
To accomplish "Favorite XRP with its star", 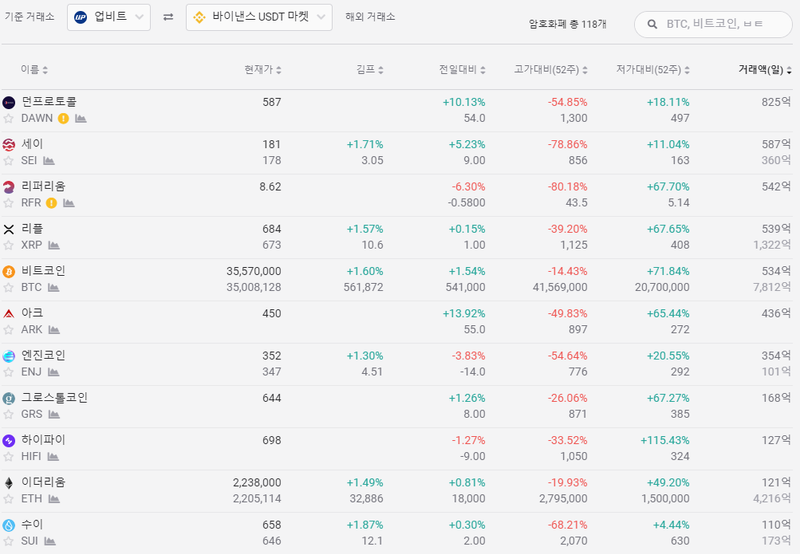I will pos(8,245).
